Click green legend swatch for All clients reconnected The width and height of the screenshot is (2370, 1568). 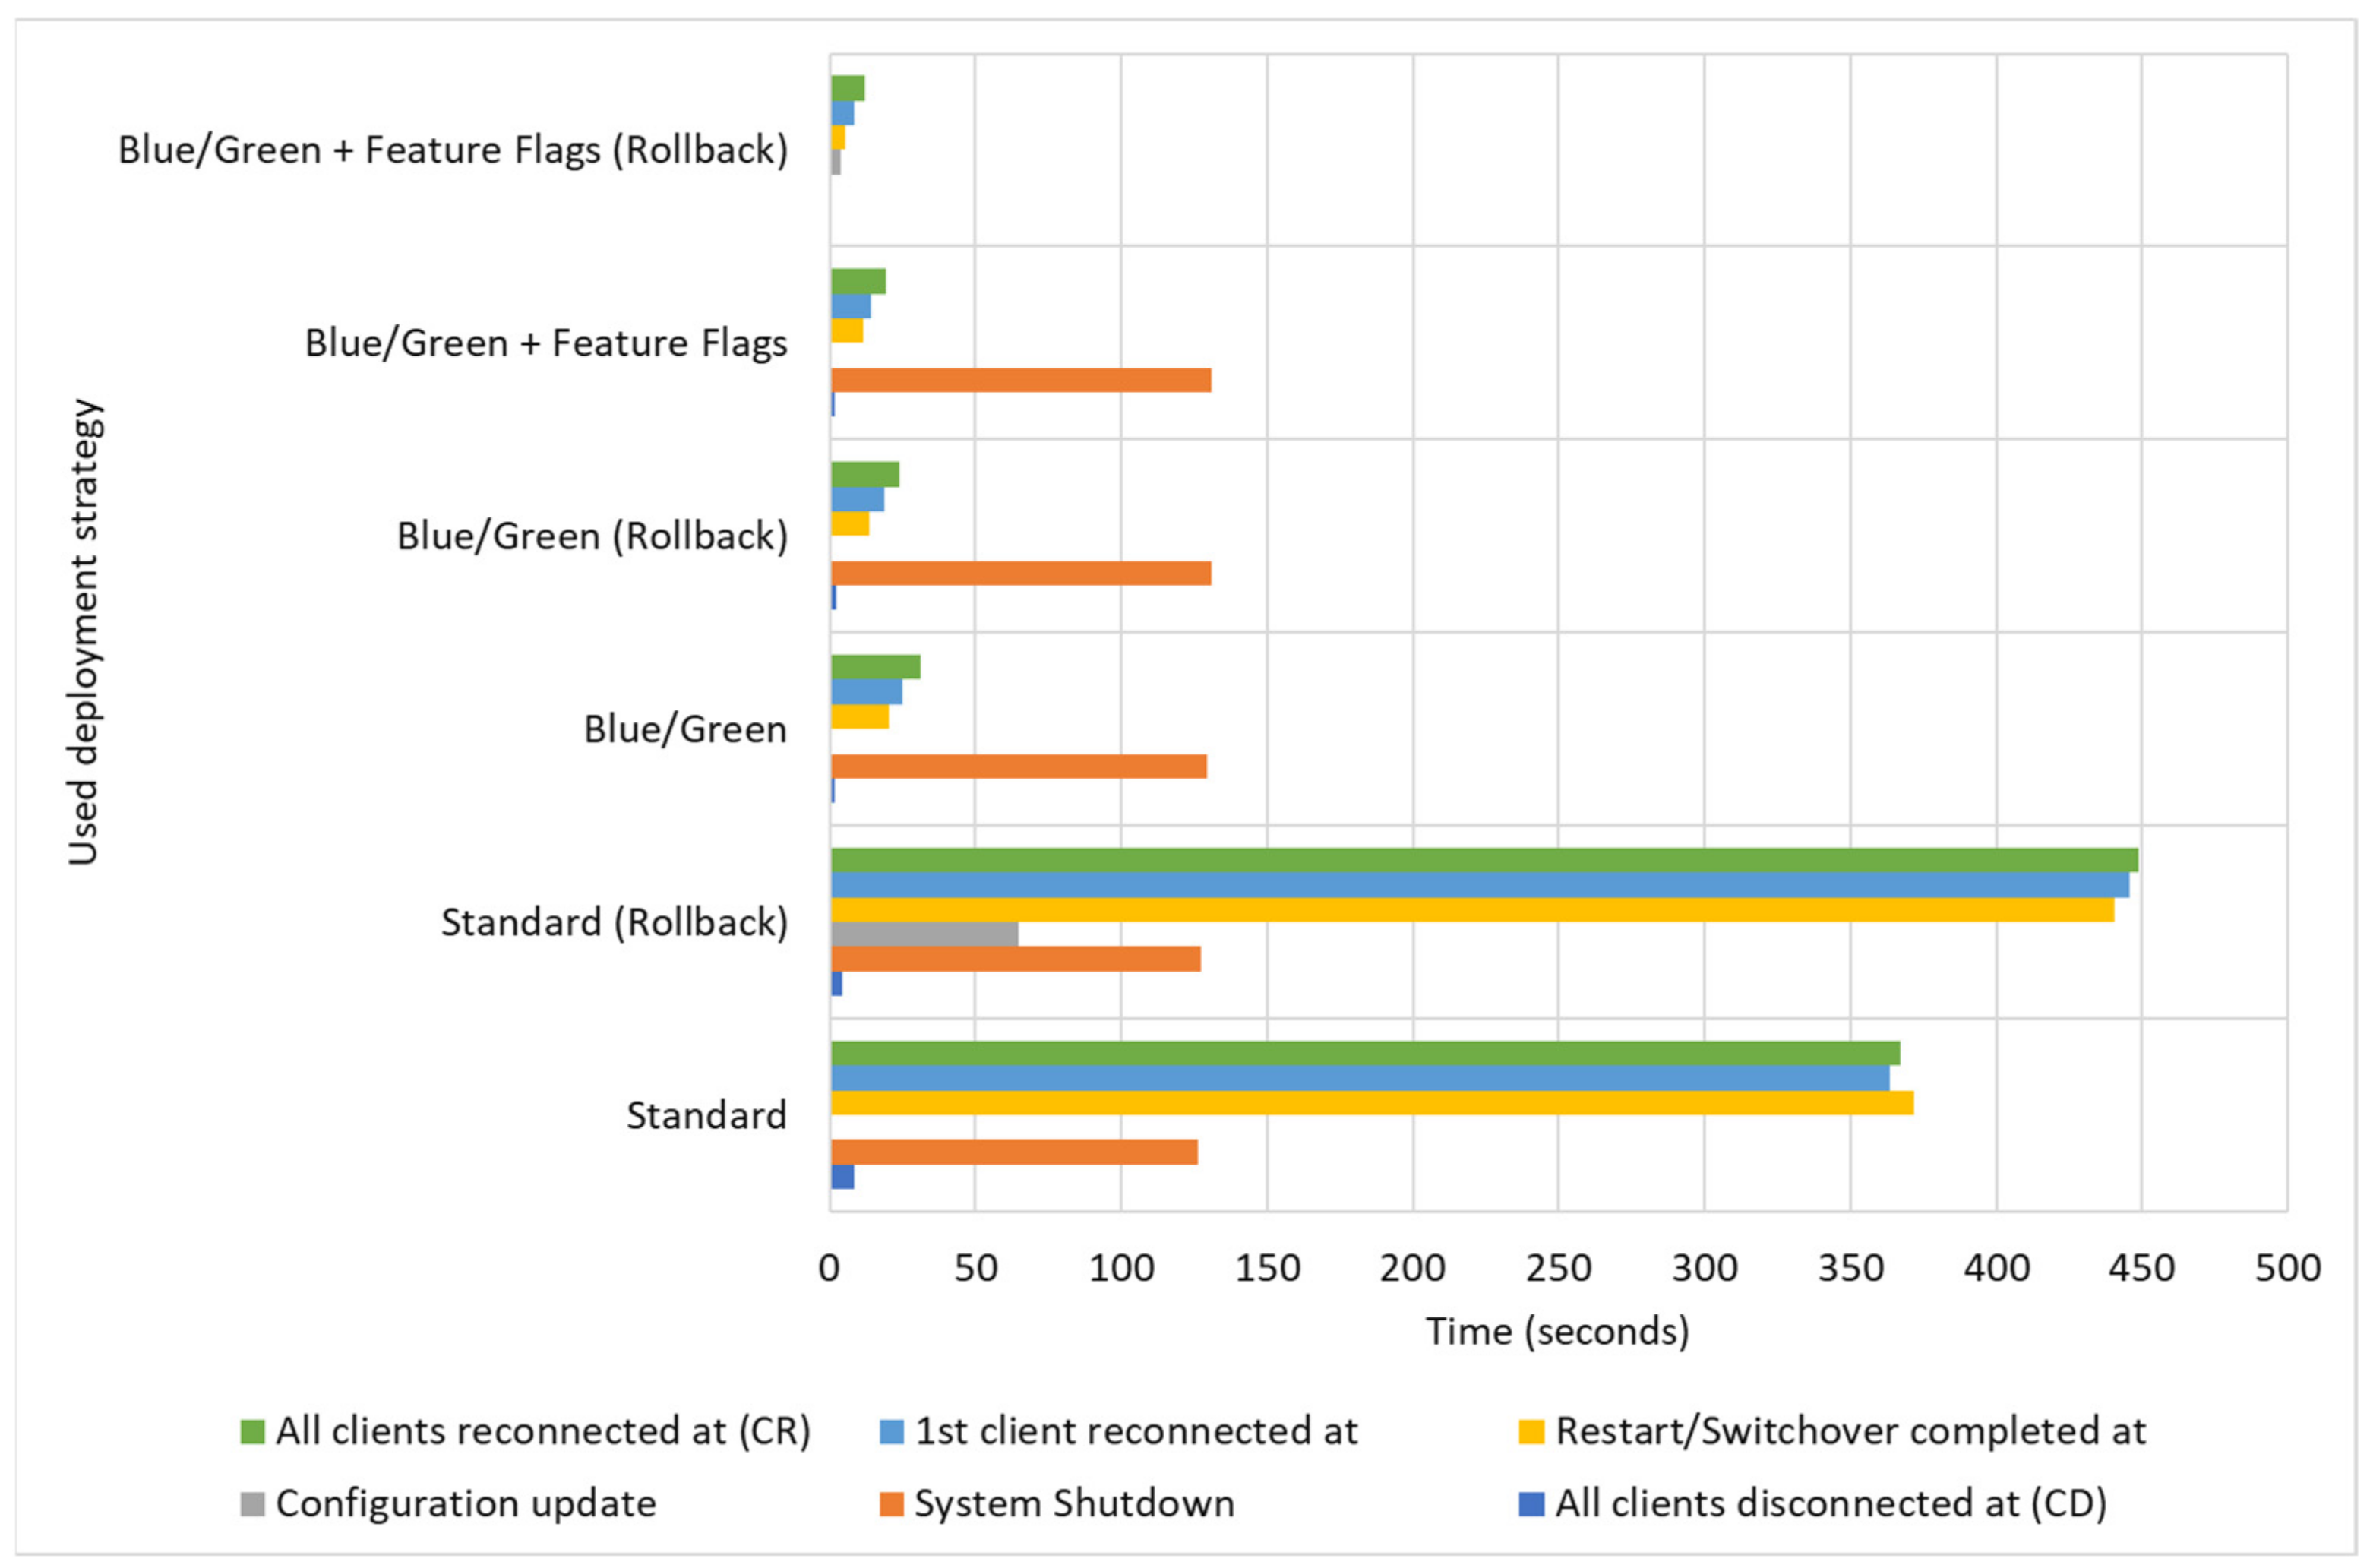click(x=252, y=1431)
